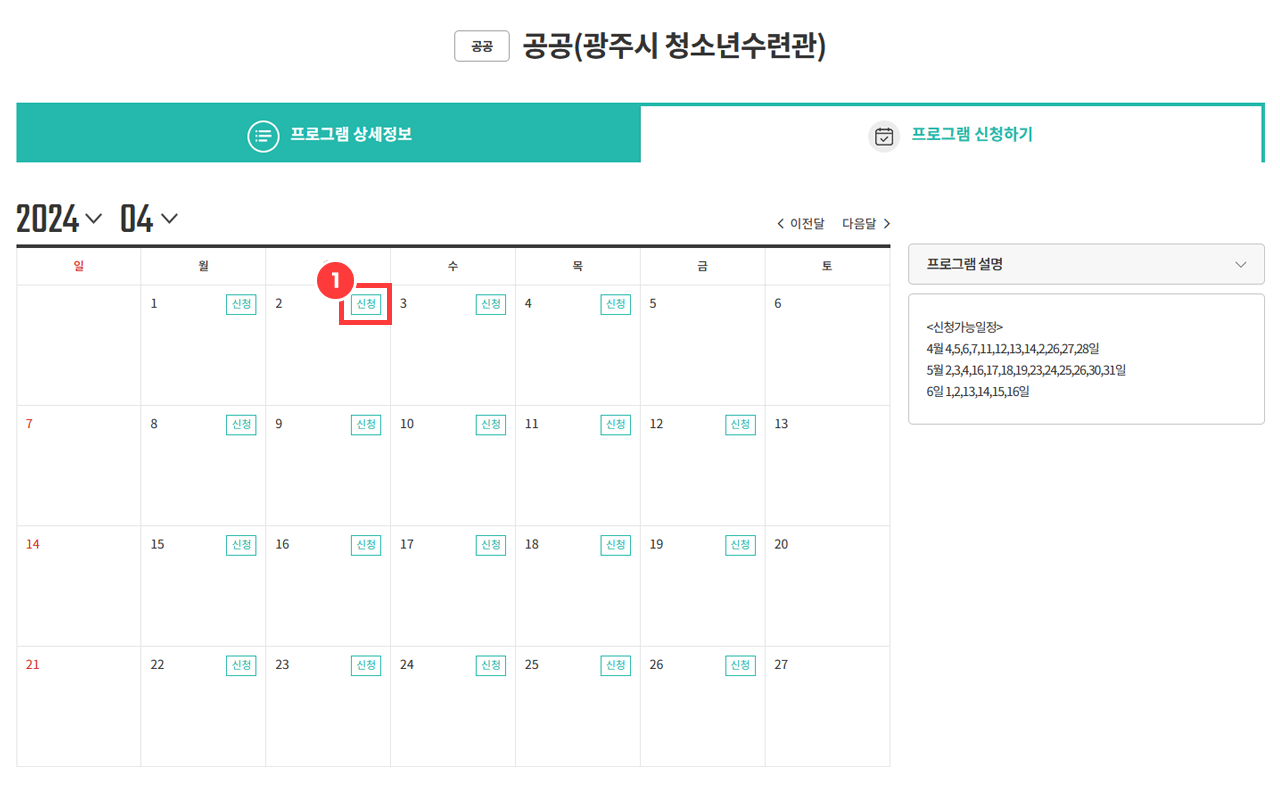The image size is (1280, 789).
Task: Switch to 프로그램 상세정보 tab
Action: click(x=328, y=134)
